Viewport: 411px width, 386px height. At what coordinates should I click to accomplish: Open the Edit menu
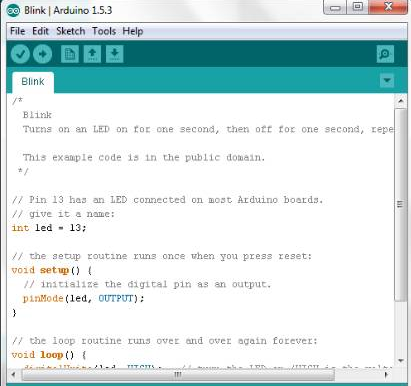[40, 31]
